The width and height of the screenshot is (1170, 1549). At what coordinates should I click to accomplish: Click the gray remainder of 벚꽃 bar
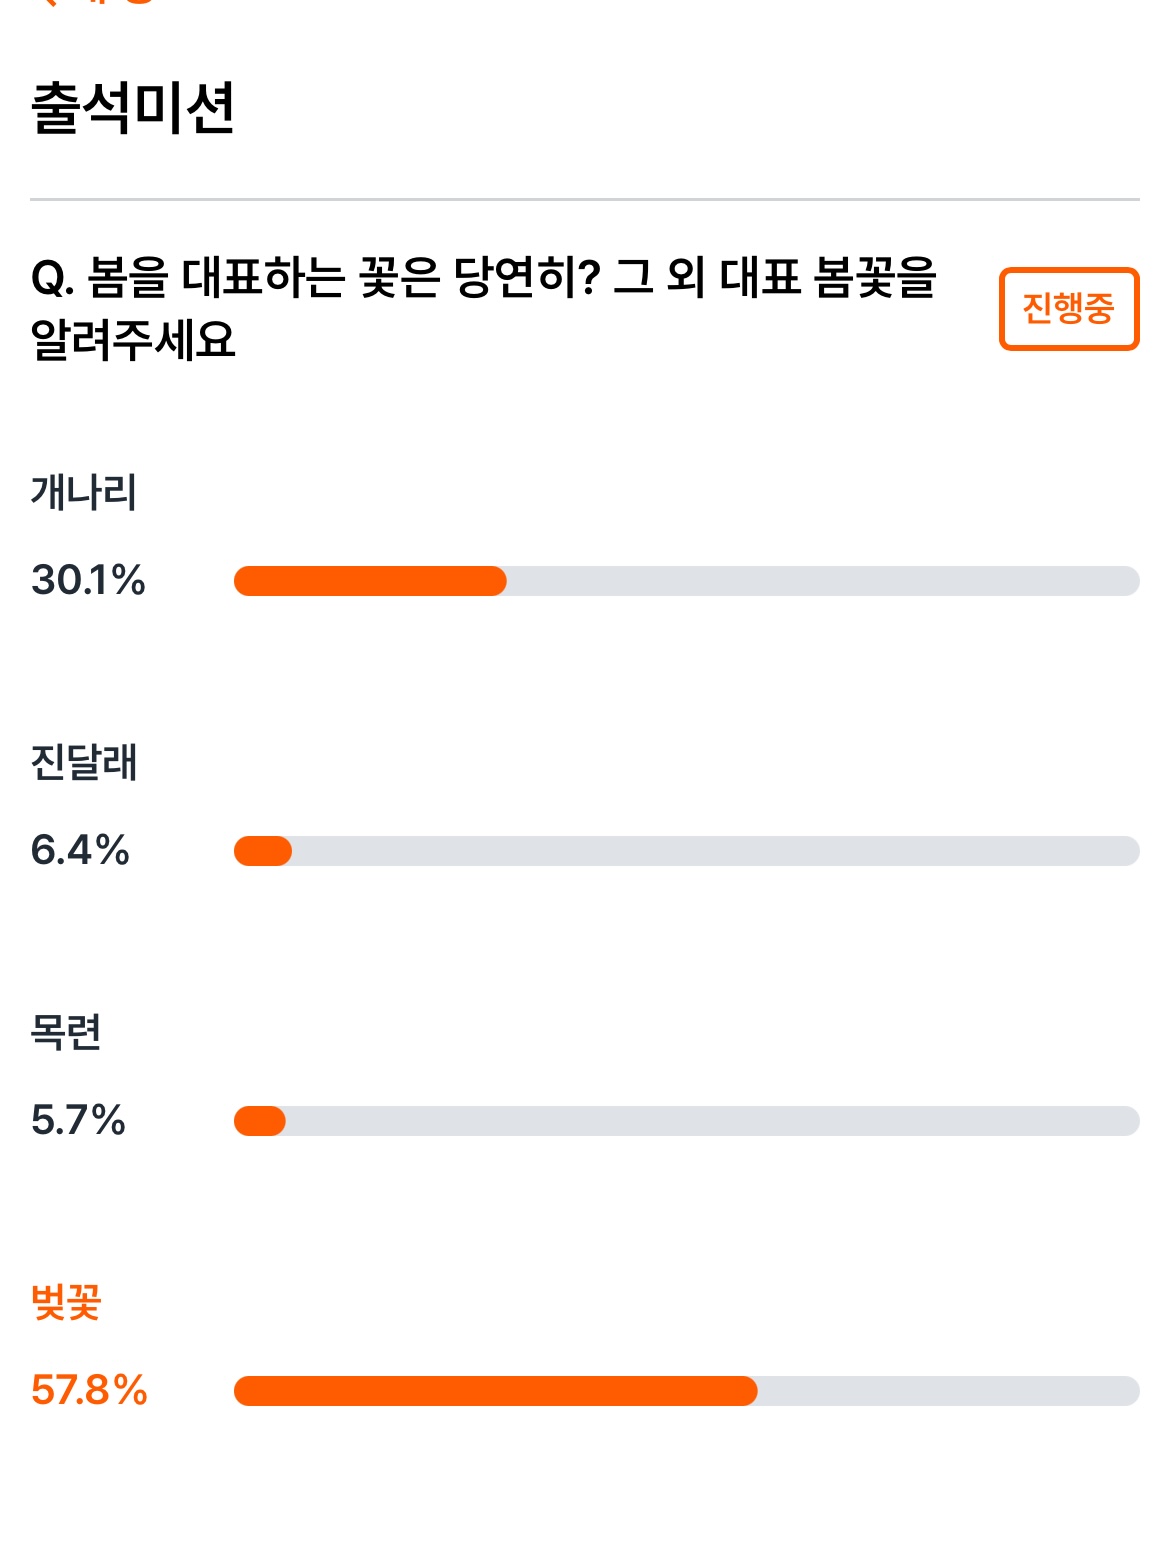[x=949, y=1391]
